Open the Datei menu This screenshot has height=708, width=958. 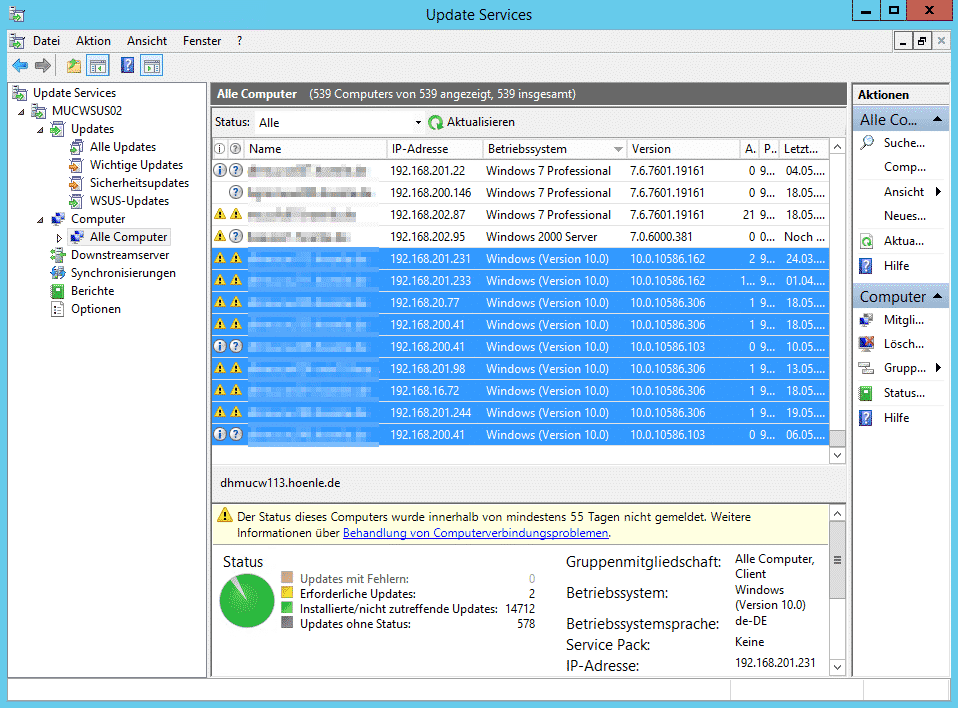pyautogui.click(x=46, y=41)
